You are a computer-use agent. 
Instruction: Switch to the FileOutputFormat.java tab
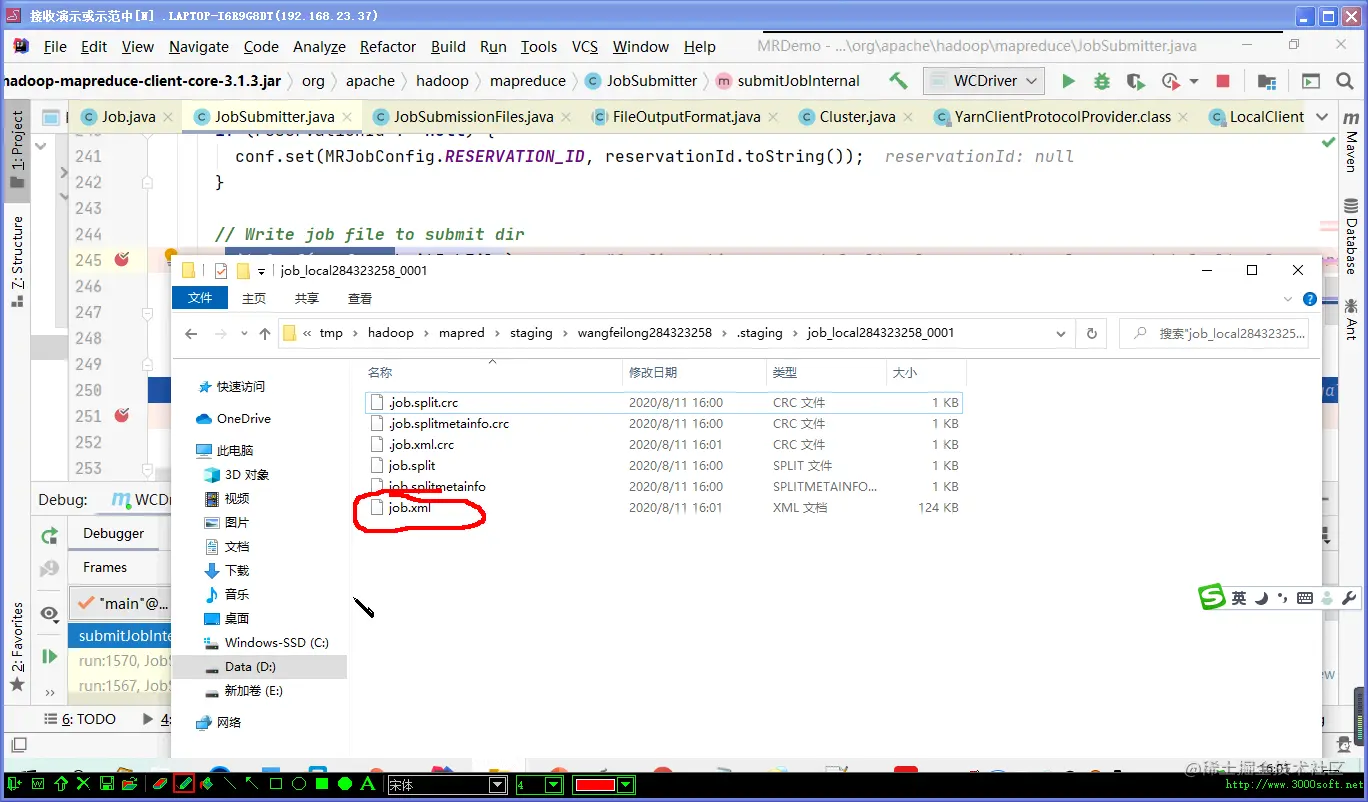pyautogui.click(x=686, y=117)
